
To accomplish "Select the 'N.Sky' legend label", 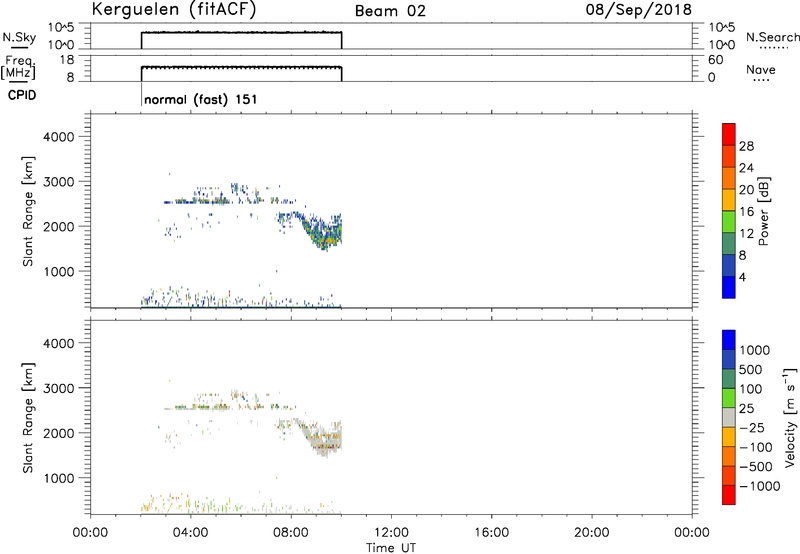I will (19, 38).
